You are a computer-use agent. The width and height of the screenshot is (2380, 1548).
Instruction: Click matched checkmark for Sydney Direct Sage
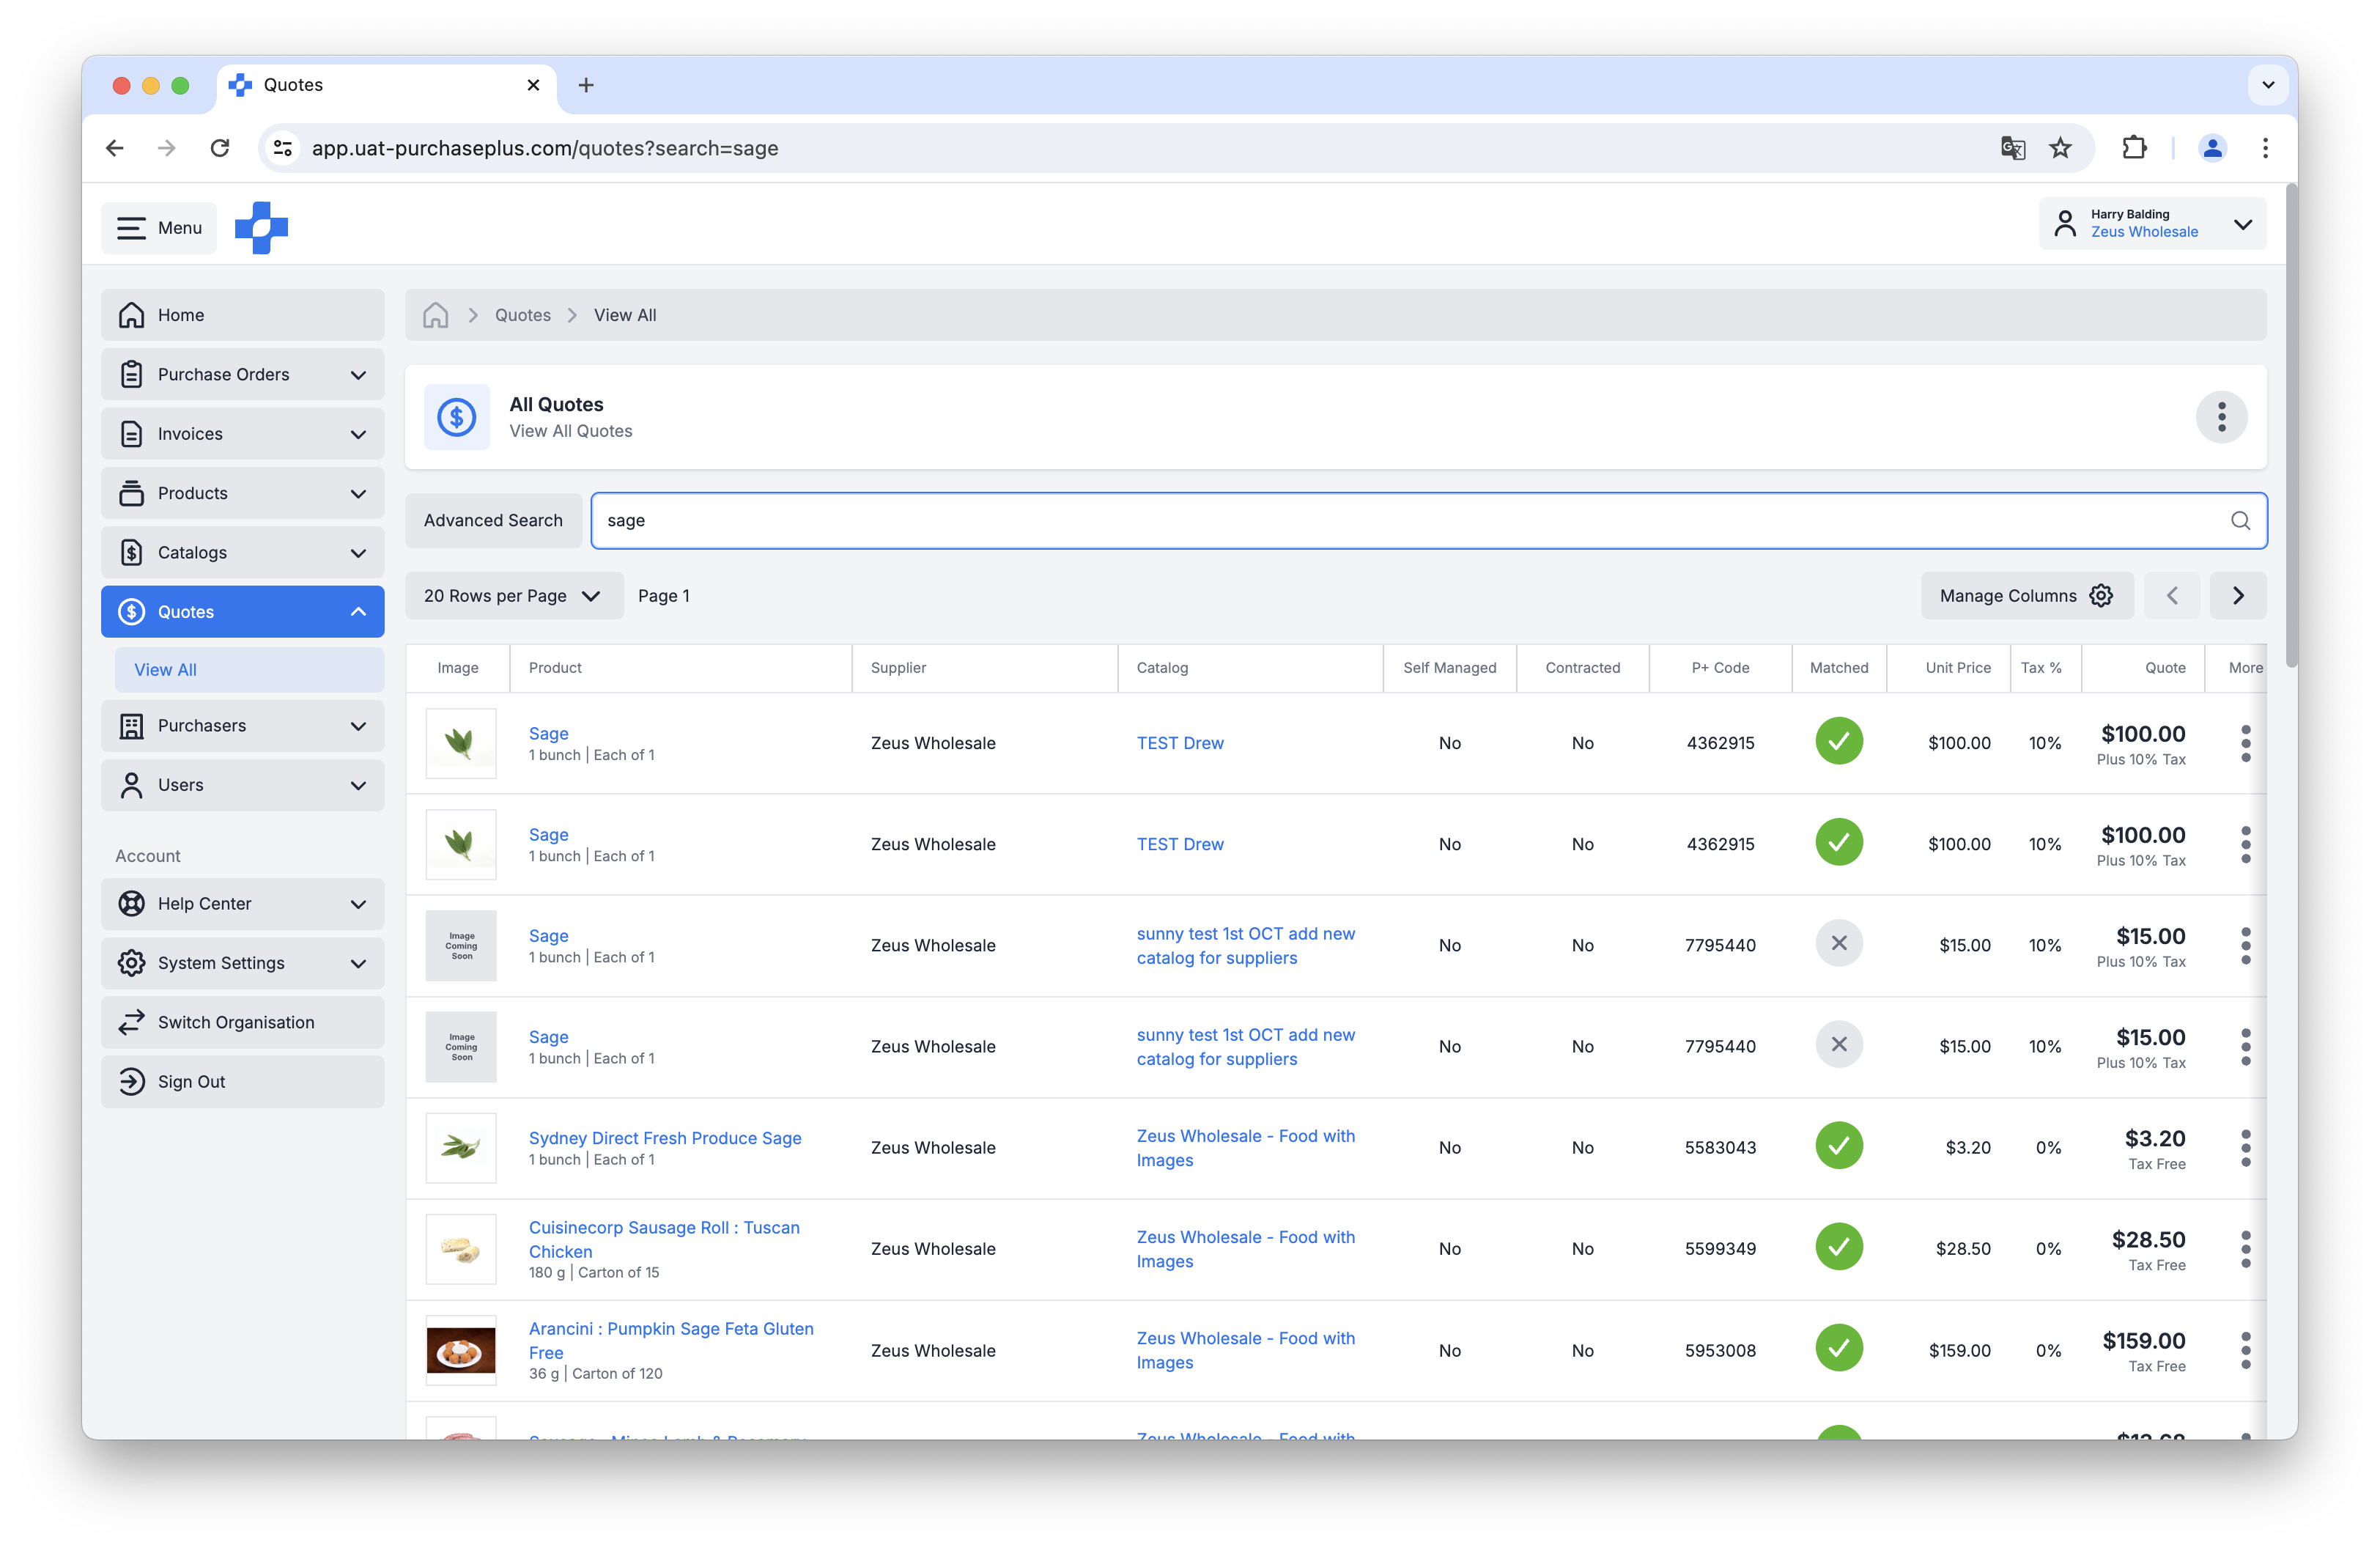point(1838,1146)
